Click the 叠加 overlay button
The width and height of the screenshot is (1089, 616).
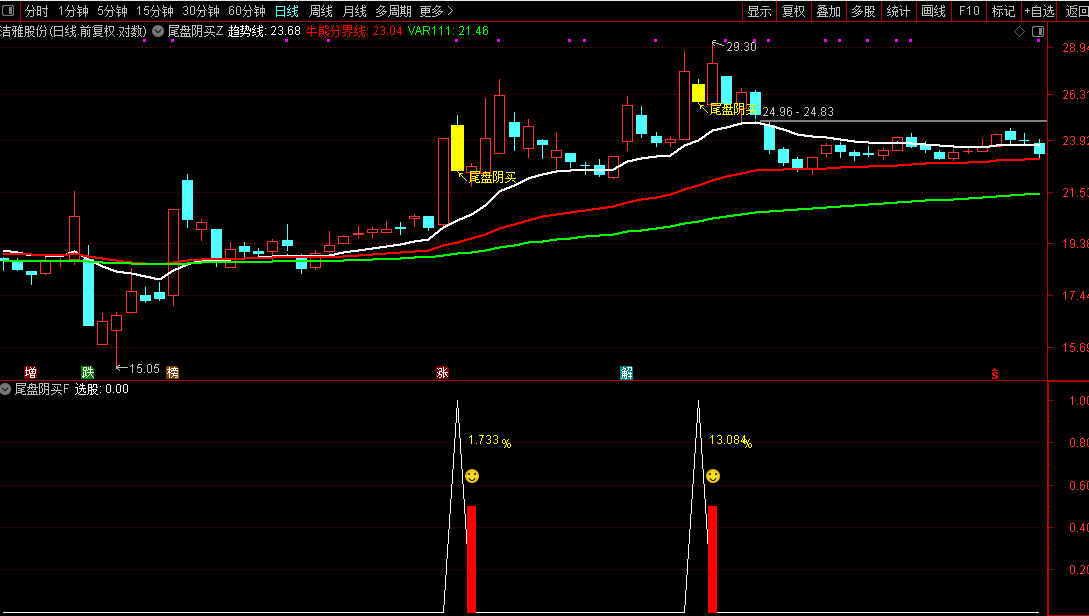[829, 11]
